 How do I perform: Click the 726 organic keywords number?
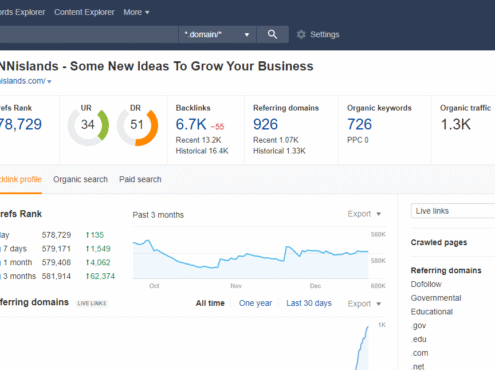[x=359, y=124]
